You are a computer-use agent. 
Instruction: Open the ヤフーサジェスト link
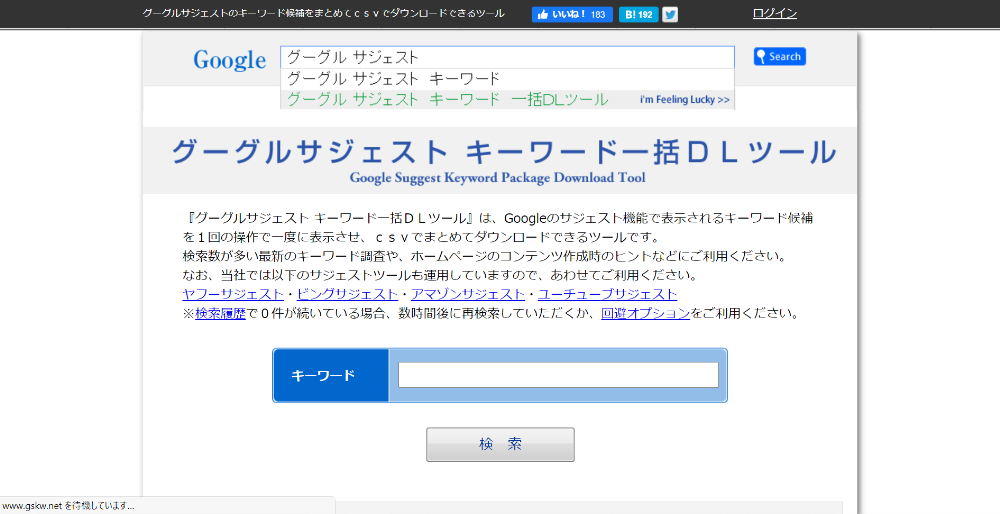(x=233, y=294)
